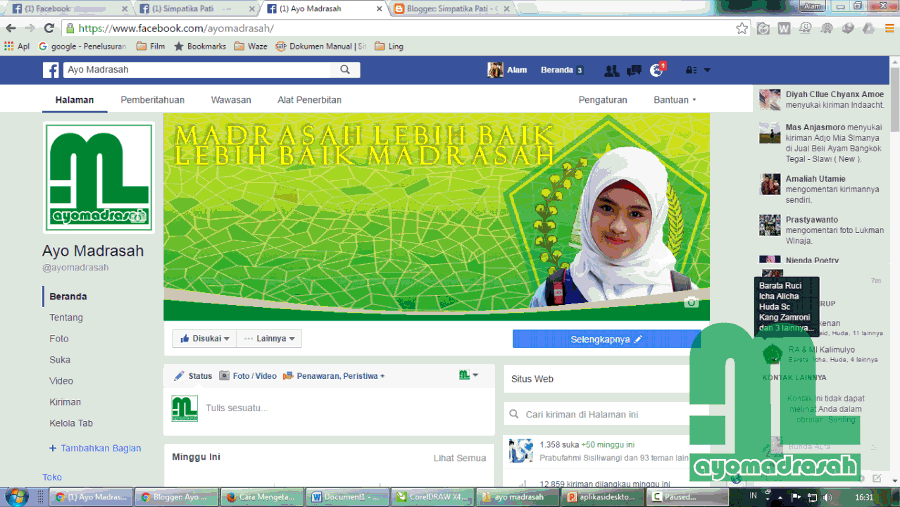900x507 pixels.
Task: Click the cover photo camera icon
Action: [x=692, y=302]
